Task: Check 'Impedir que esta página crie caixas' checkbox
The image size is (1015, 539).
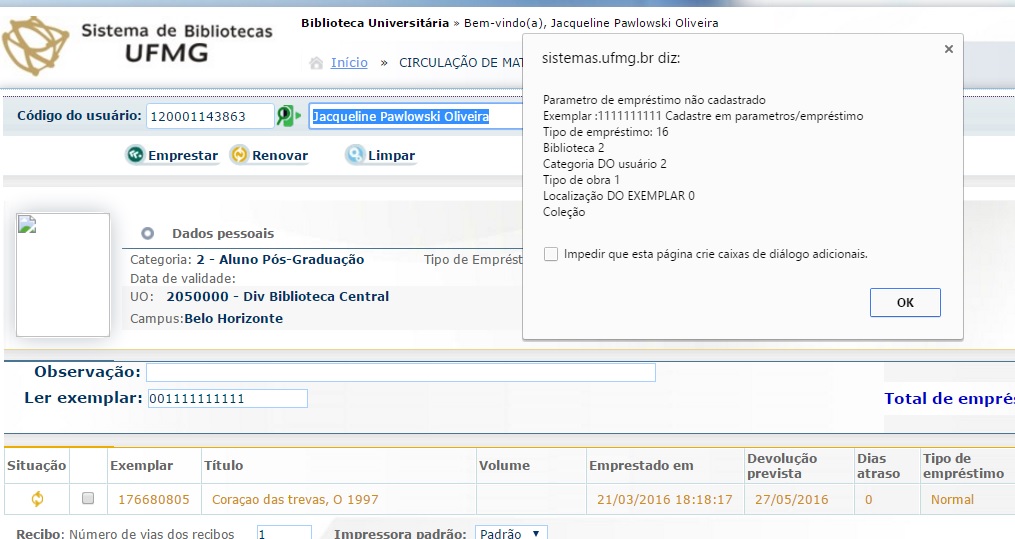Action: coord(551,254)
